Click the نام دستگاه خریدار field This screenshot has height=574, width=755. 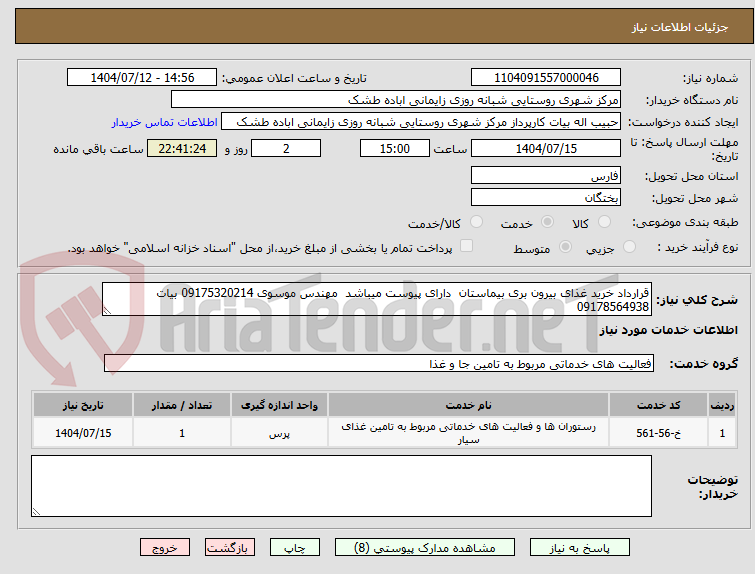[396, 100]
